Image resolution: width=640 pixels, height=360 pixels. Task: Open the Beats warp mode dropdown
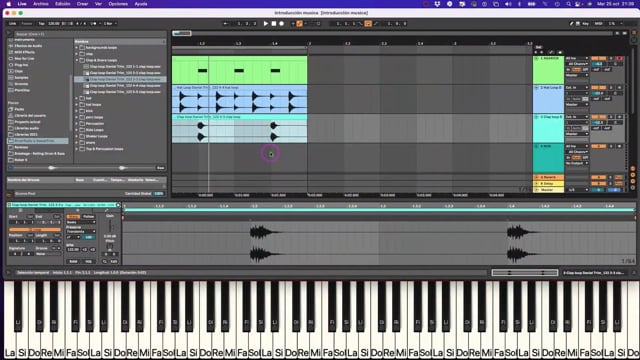coord(81,222)
